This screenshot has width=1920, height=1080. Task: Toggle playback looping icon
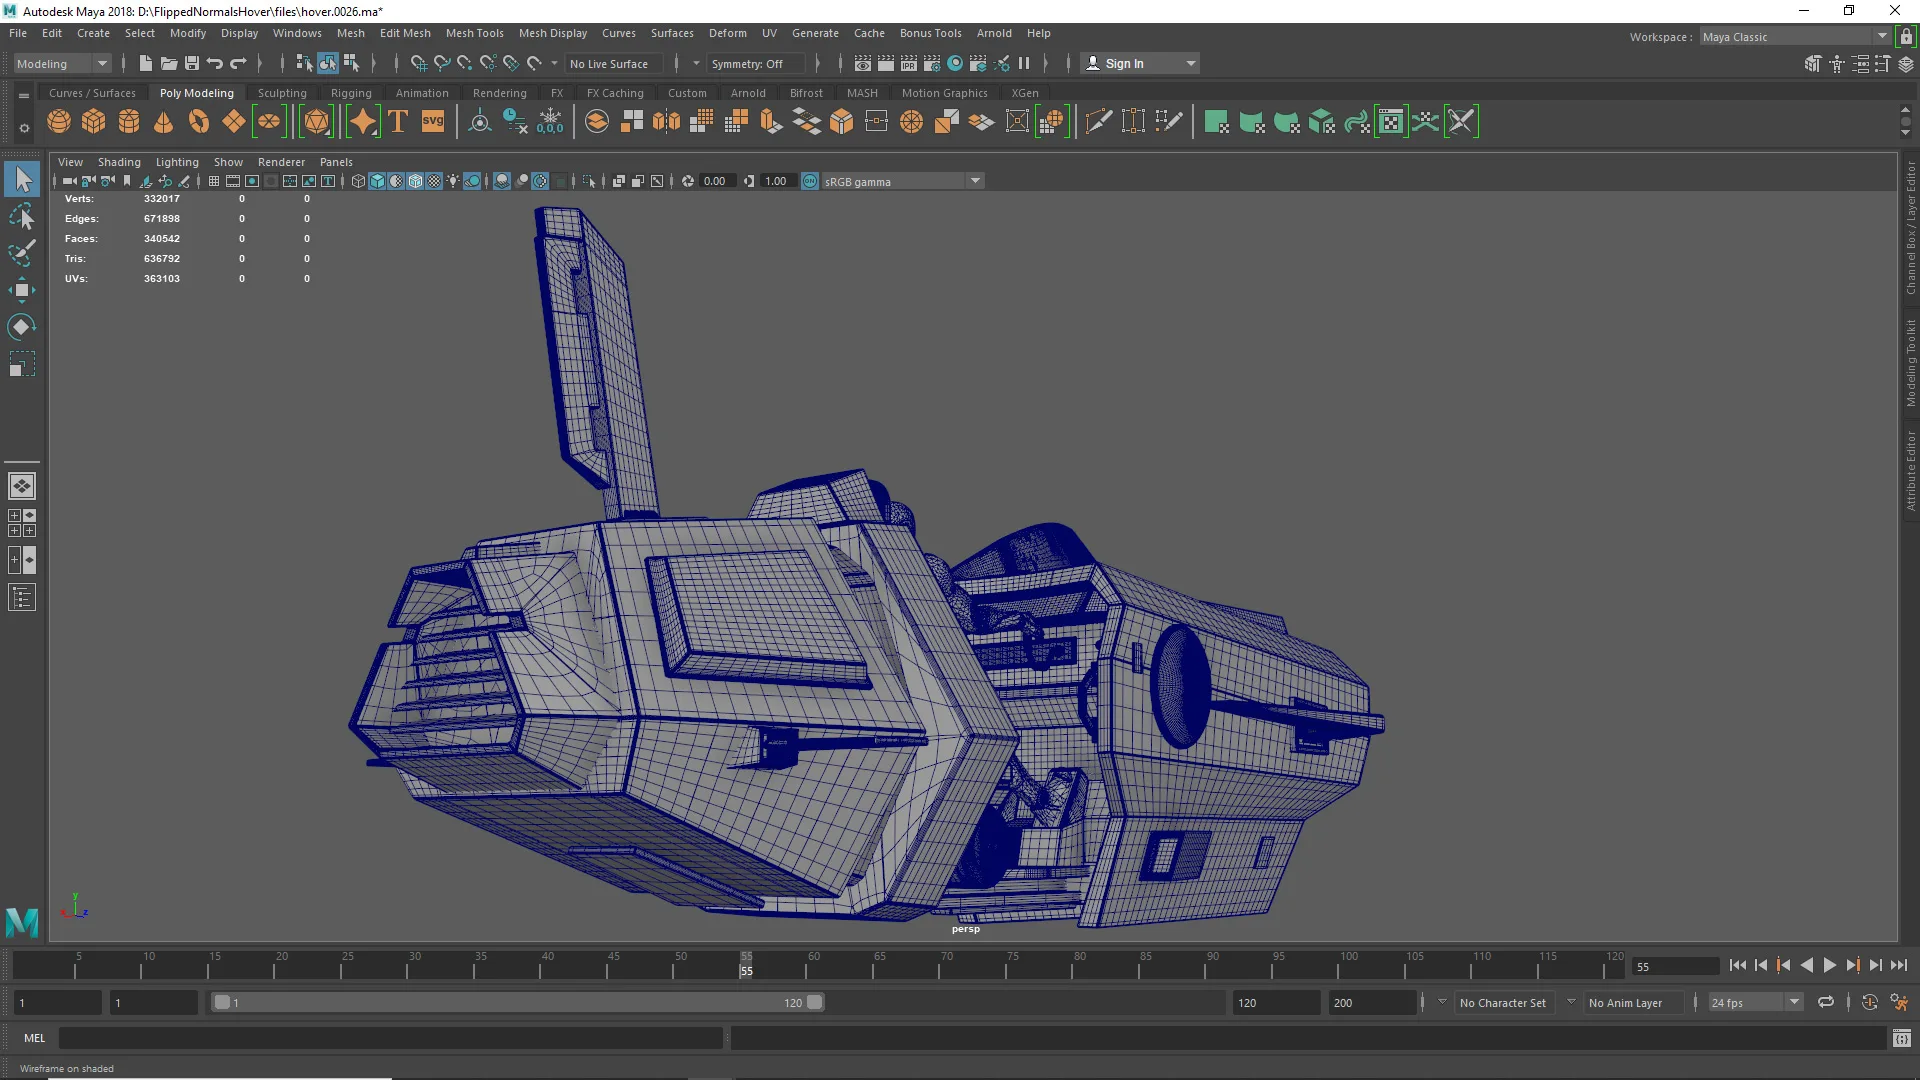[x=1825, y=1002]
